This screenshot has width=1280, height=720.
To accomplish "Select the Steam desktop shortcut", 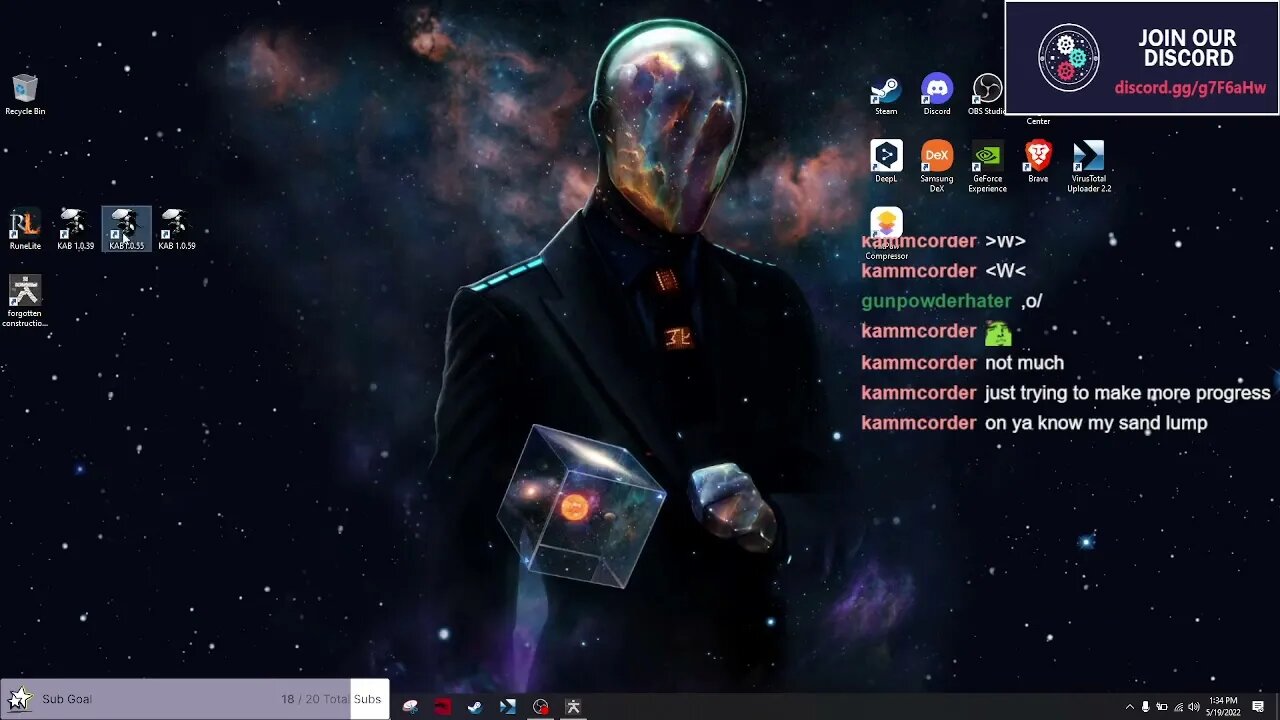I will 886,95.
